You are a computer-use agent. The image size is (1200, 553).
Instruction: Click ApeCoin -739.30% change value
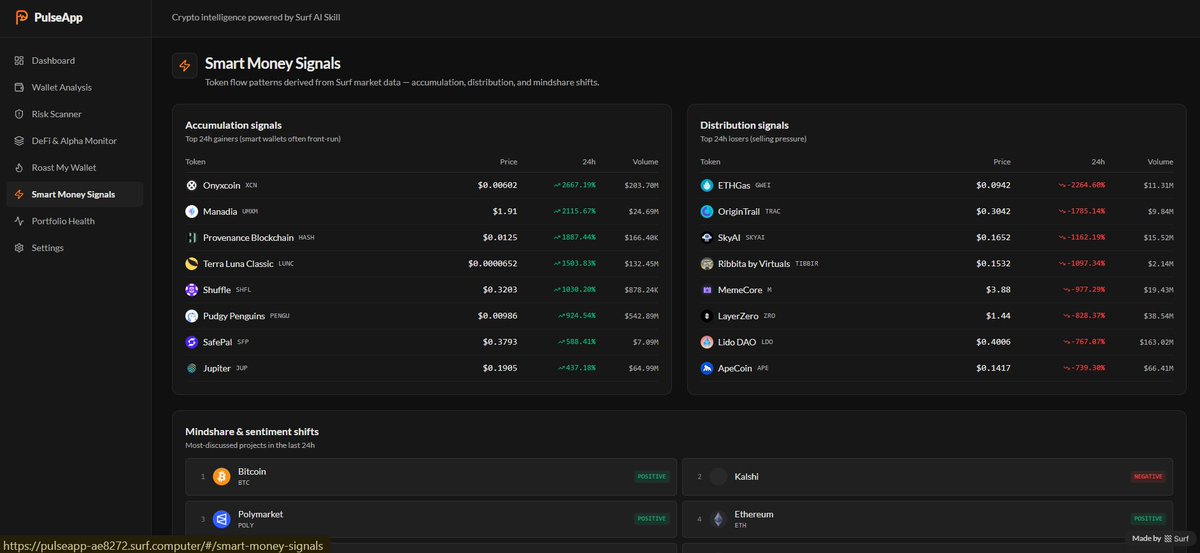(x=1084, y=368)
